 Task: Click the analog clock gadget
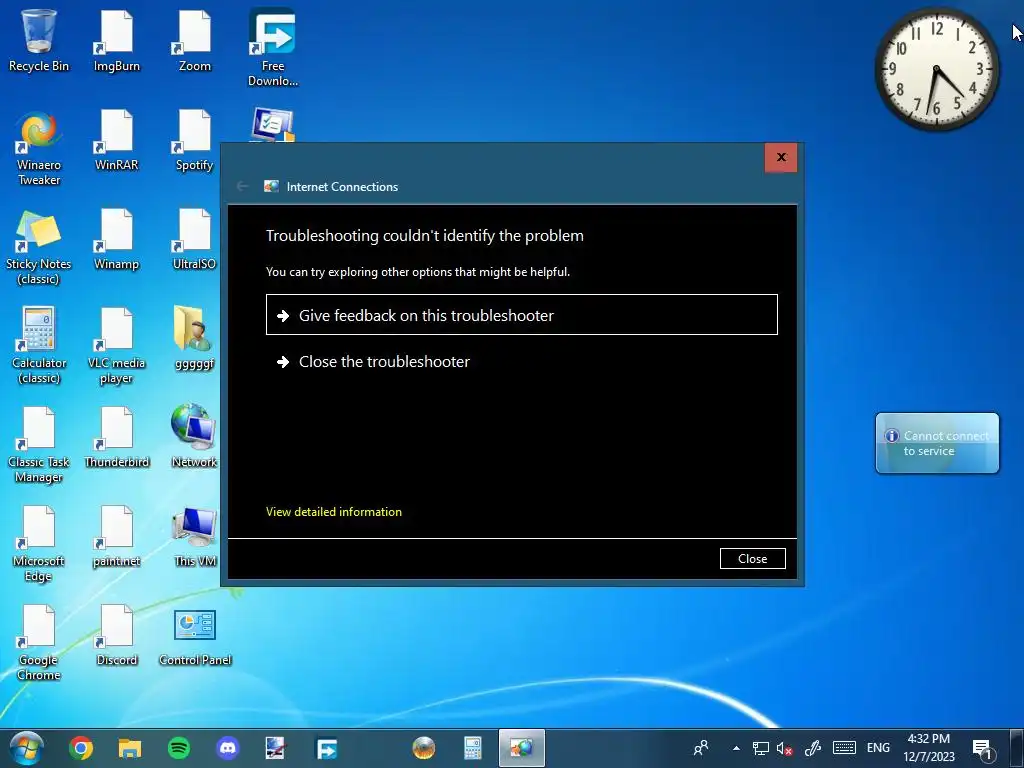(936, 69)
